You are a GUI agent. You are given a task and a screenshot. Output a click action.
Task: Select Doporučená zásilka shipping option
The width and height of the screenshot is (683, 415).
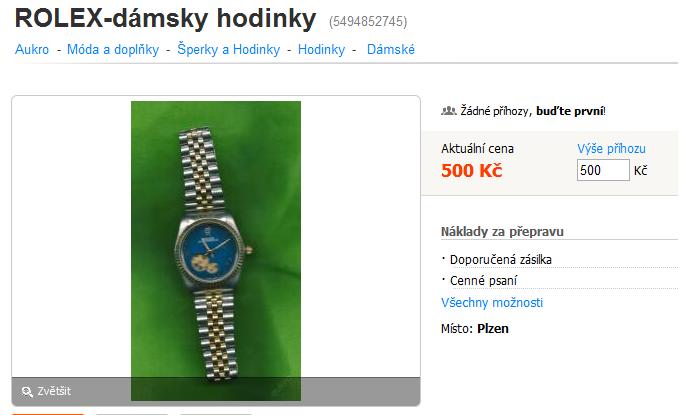[500, 260]
